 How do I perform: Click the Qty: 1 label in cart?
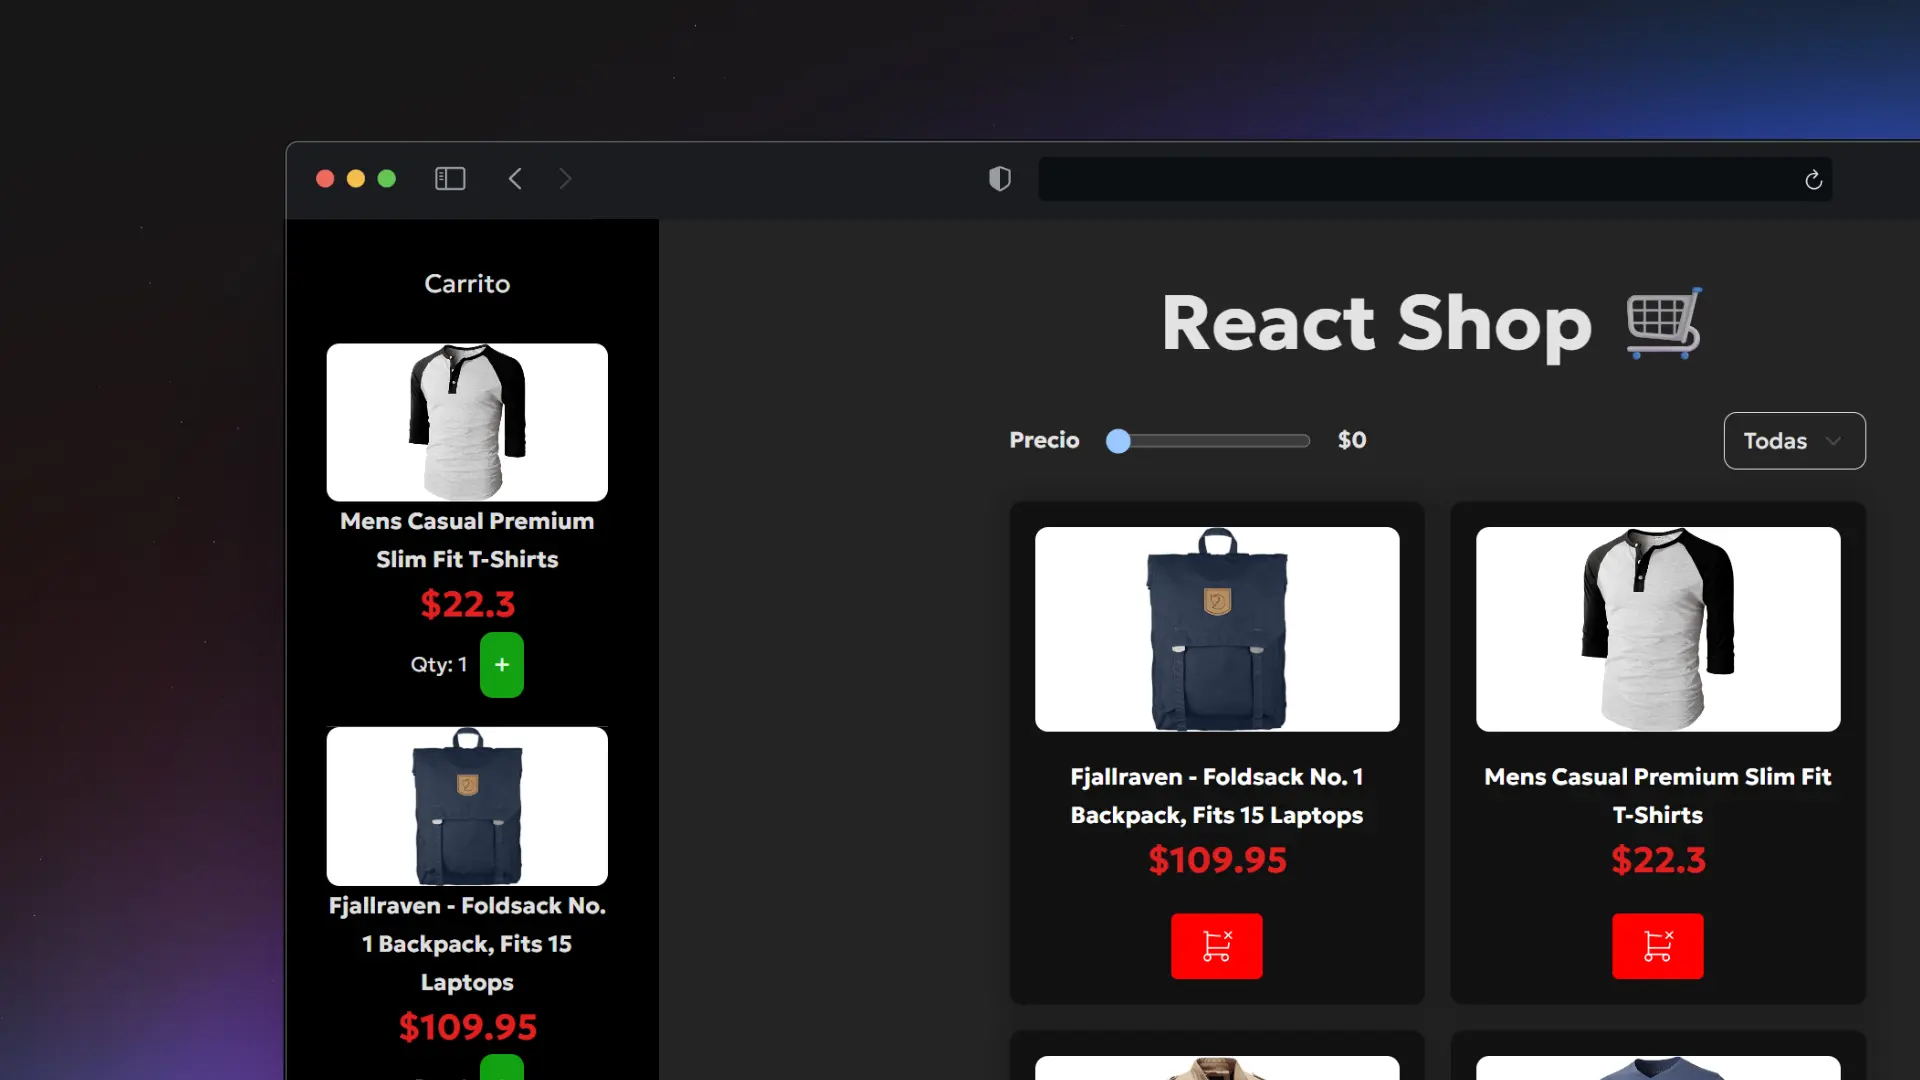(x=439, y=665)
